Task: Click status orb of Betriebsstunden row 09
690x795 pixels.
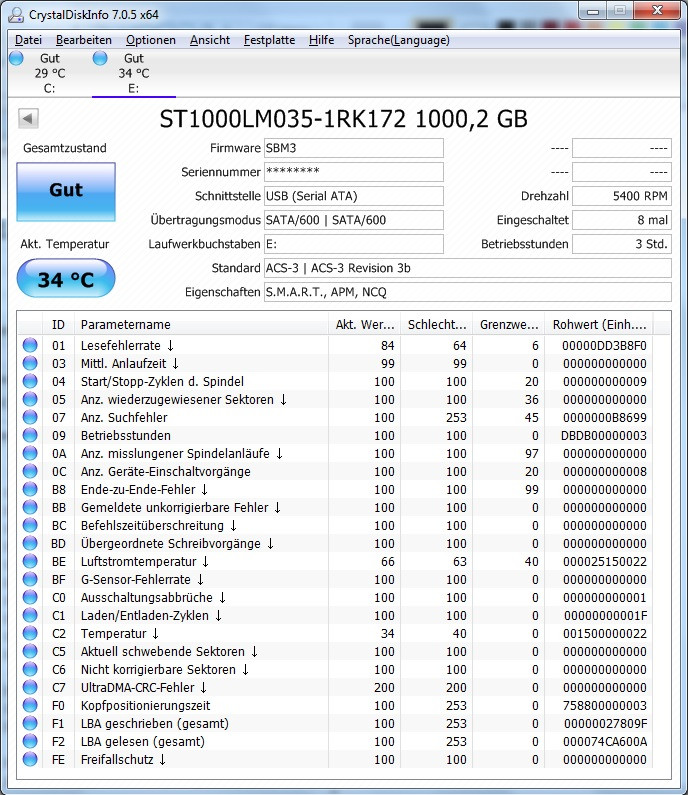Action: 30,436
